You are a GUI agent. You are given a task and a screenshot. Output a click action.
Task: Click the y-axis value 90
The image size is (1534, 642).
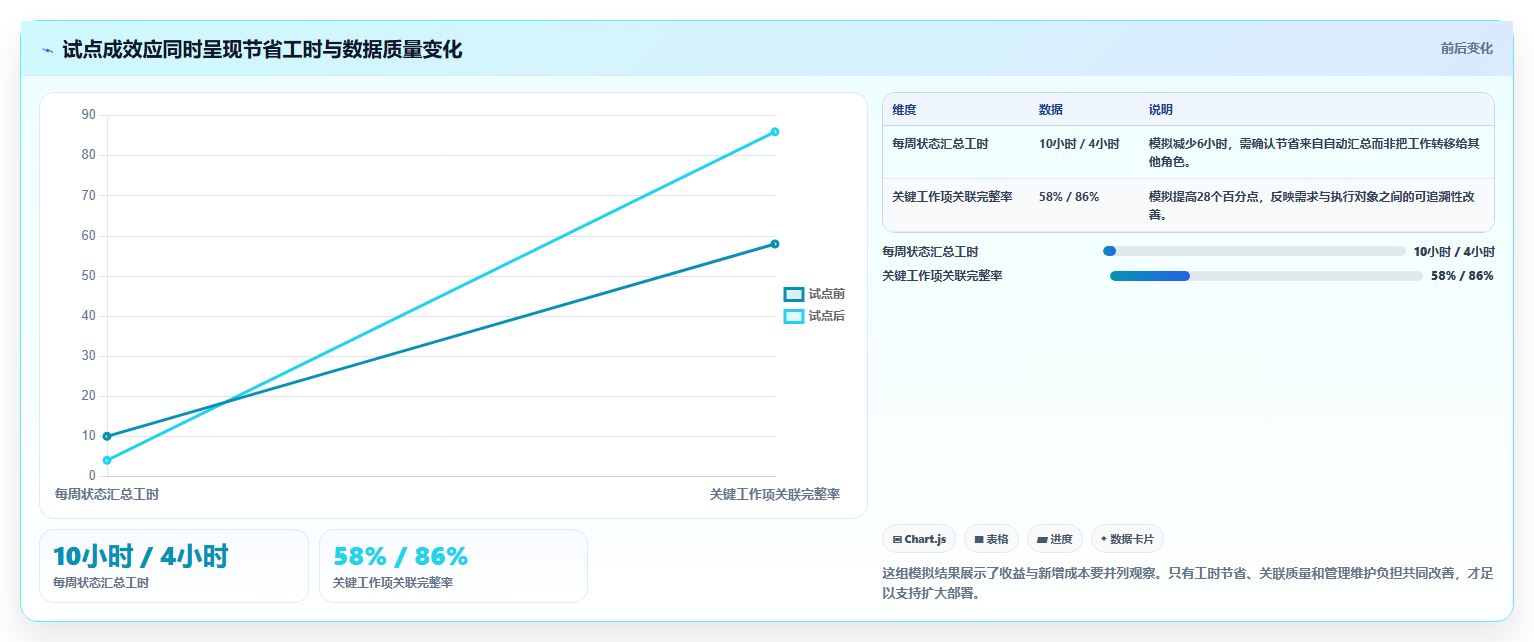(89, 115)
